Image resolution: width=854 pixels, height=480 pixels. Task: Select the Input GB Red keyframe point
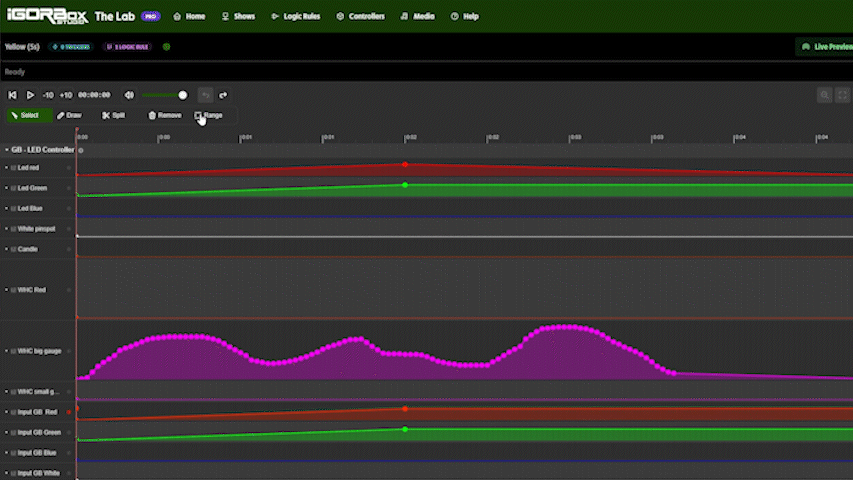coord(405,409)
